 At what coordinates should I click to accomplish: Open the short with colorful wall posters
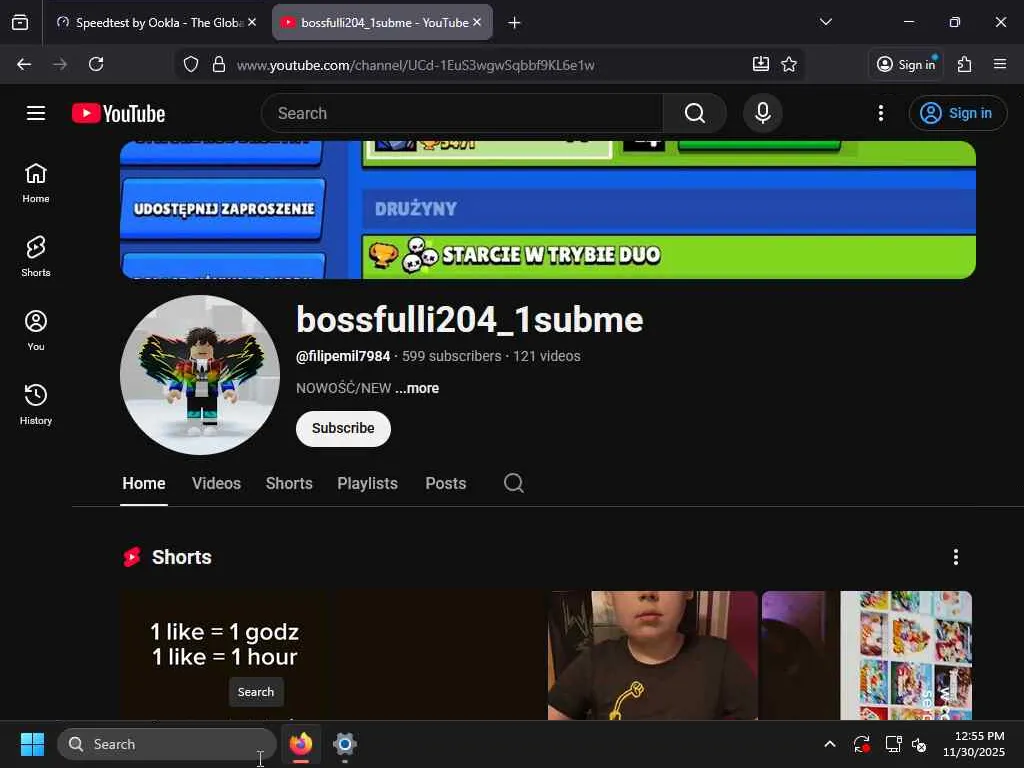[x=867, y=655]
